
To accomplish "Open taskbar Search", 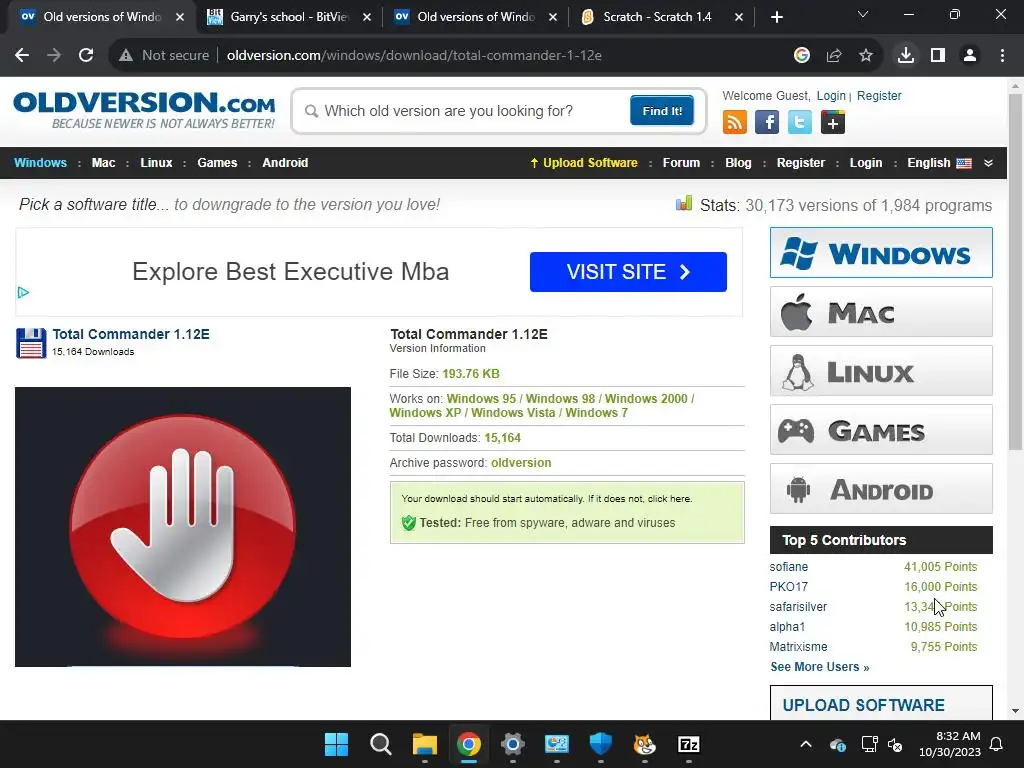I will [381, 744].
